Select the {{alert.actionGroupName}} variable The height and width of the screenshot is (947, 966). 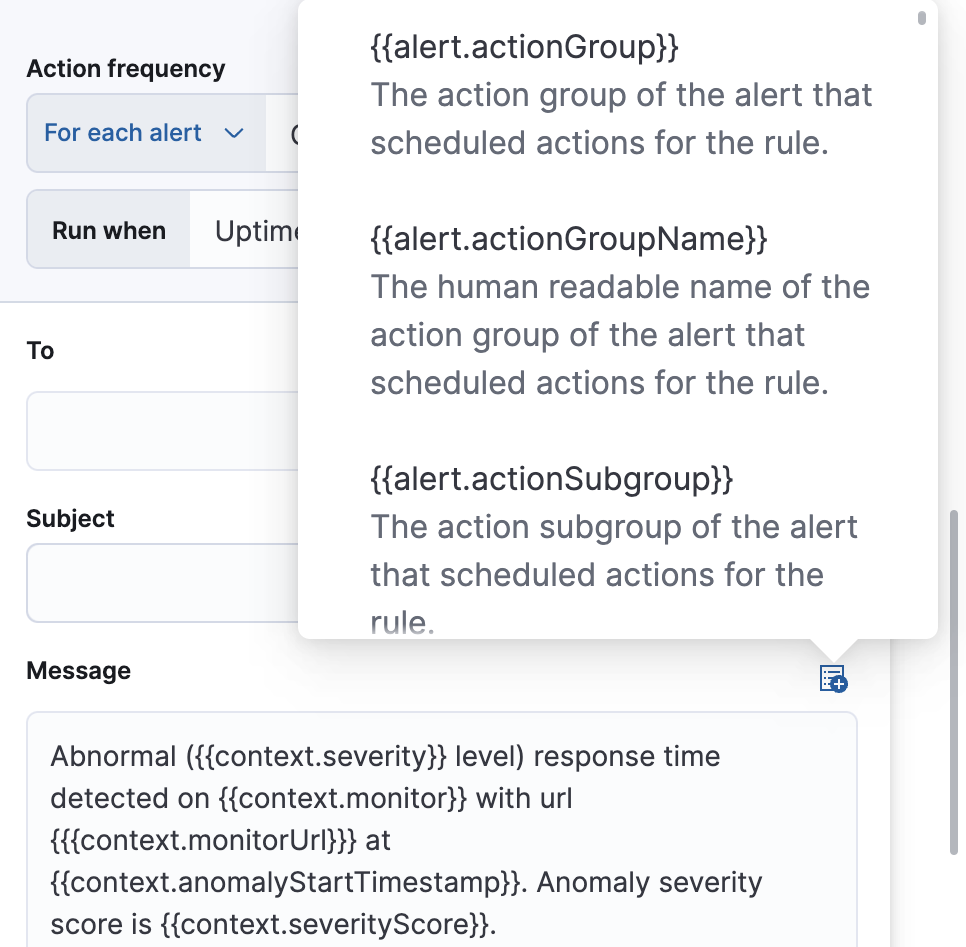[x=570, y=238]
